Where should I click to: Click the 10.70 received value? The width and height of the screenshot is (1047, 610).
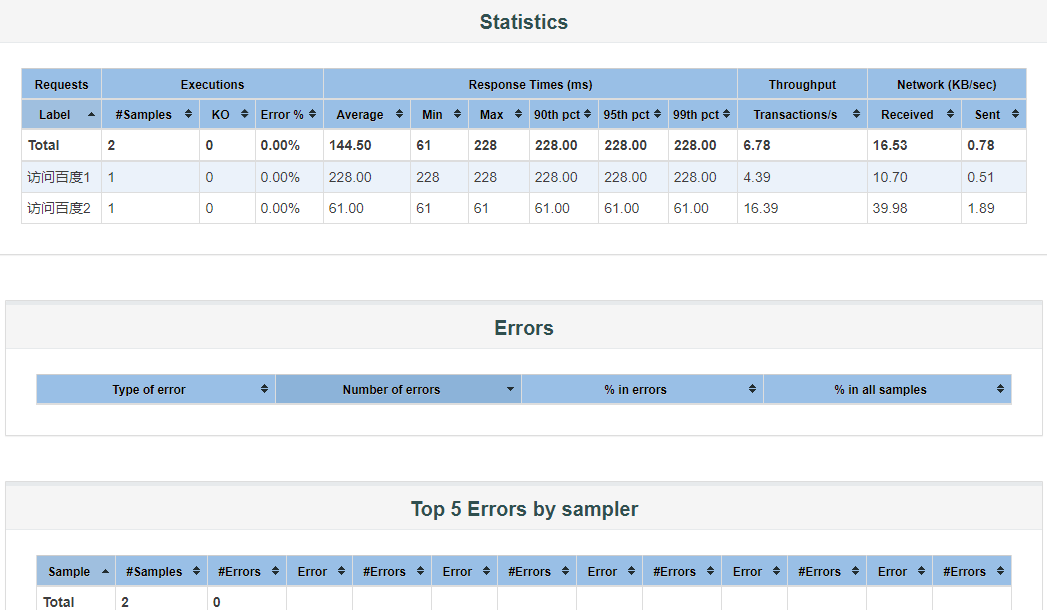[x=889, y=177]
